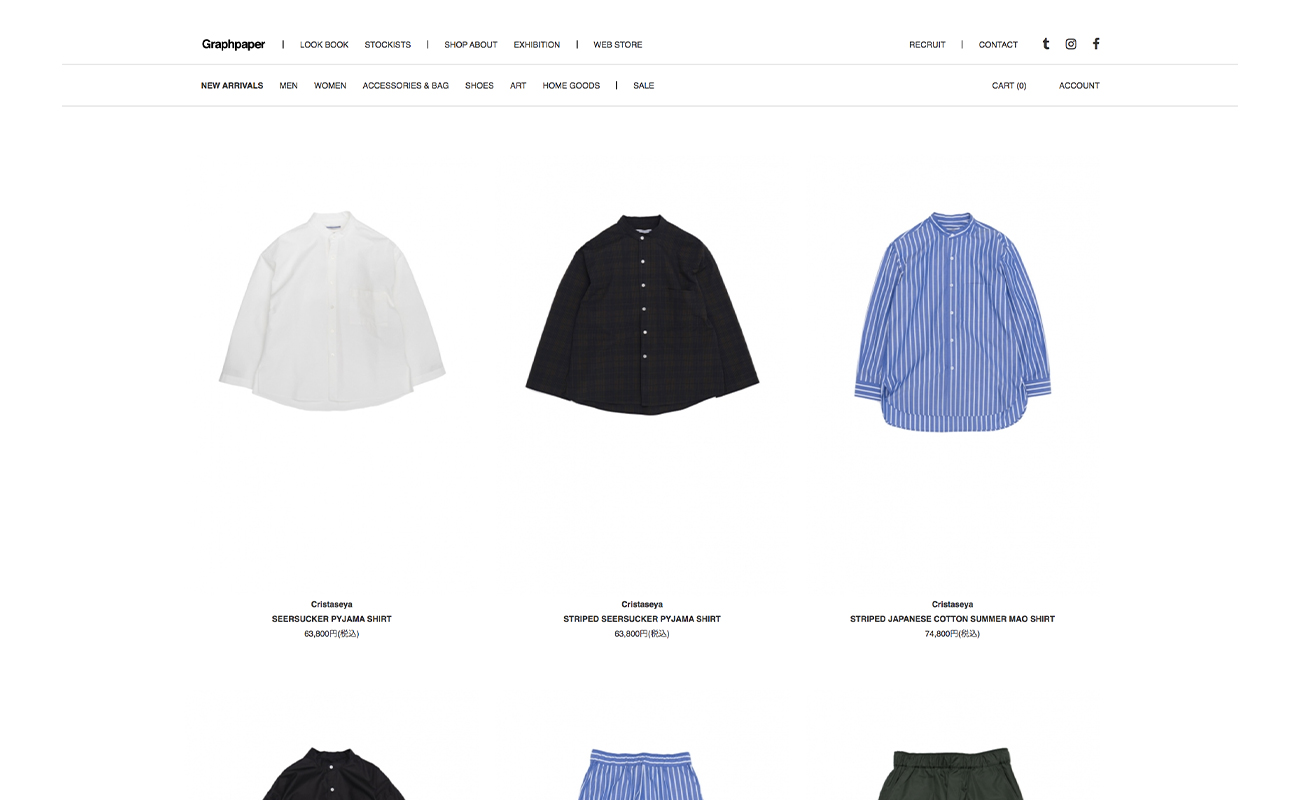The image size is (1300, 800).
Task: Click the Graphpaper logo
Action: pos(233,44)
